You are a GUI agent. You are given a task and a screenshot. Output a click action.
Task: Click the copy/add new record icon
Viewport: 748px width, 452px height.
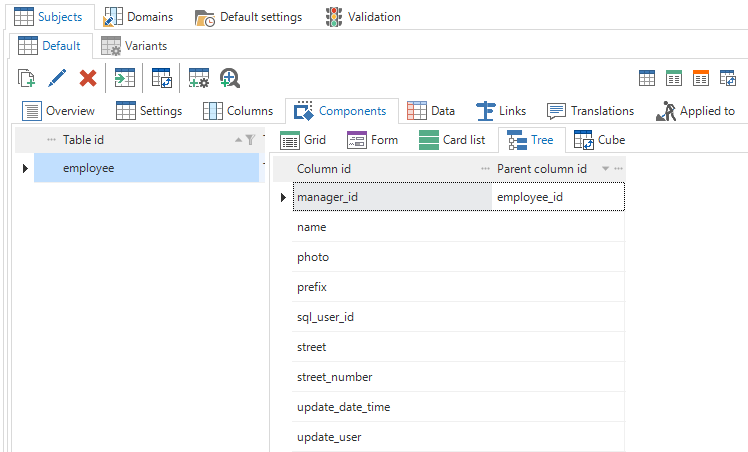point(27,78)
